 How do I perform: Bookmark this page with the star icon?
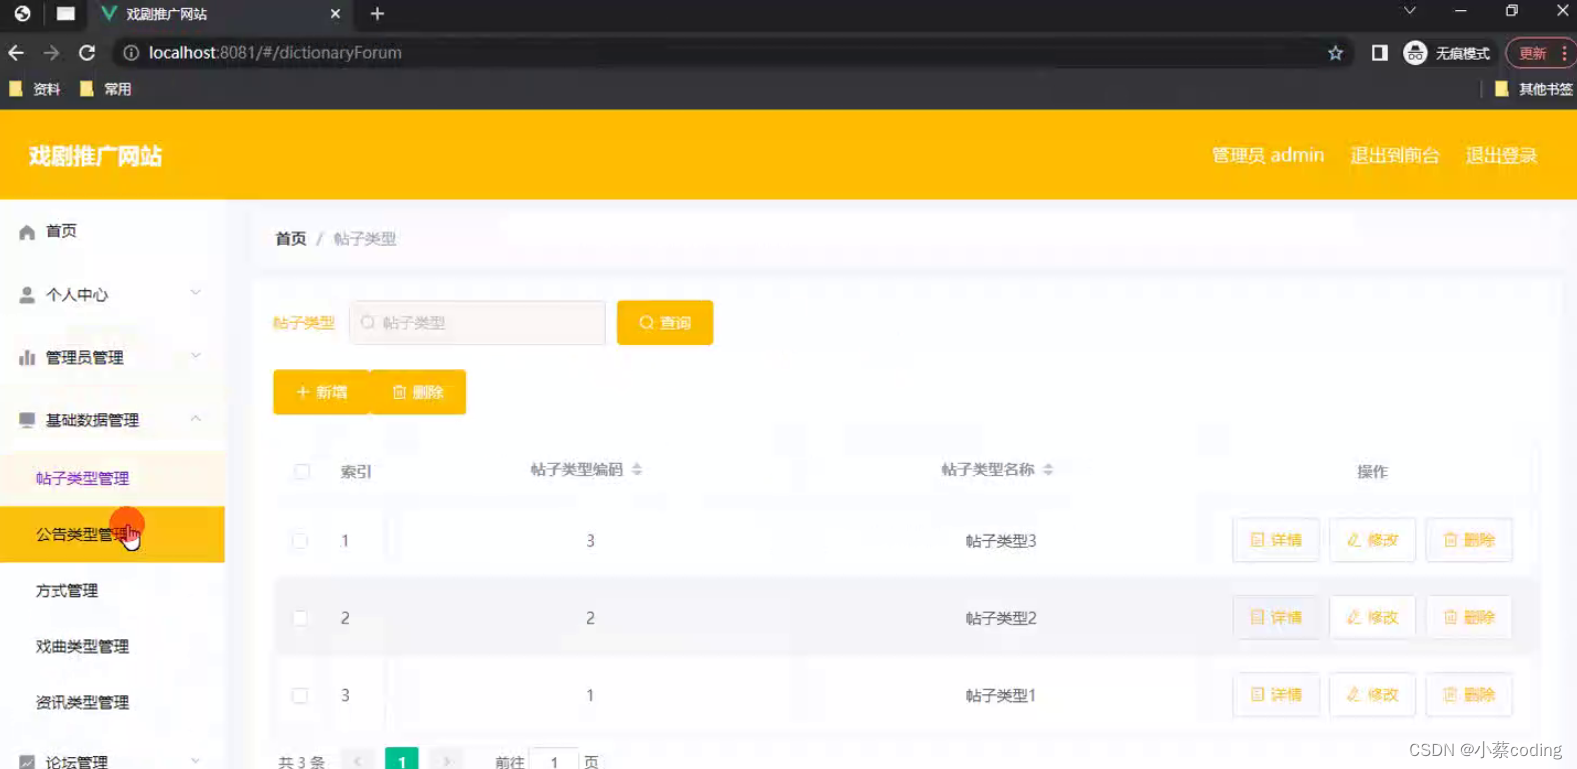pos(1335,53)
